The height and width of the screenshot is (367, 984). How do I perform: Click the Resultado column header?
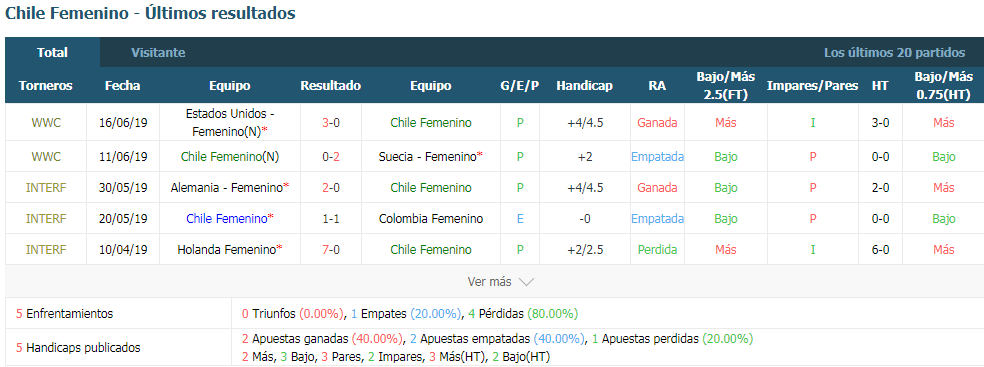(331, 85)
